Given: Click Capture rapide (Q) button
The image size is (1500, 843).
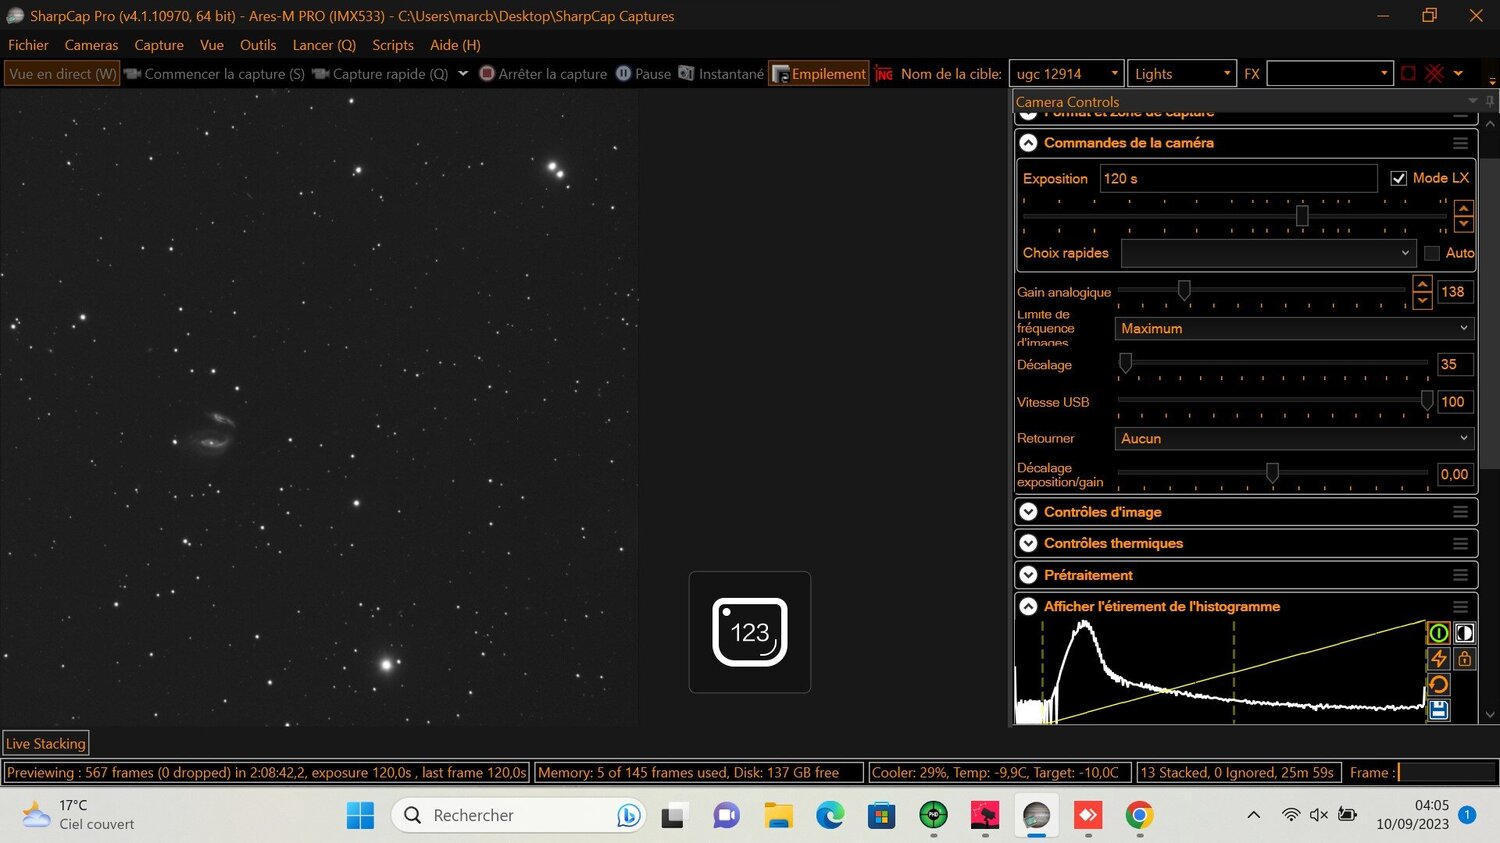Looking at the screenshot, I should click(380, 74).
